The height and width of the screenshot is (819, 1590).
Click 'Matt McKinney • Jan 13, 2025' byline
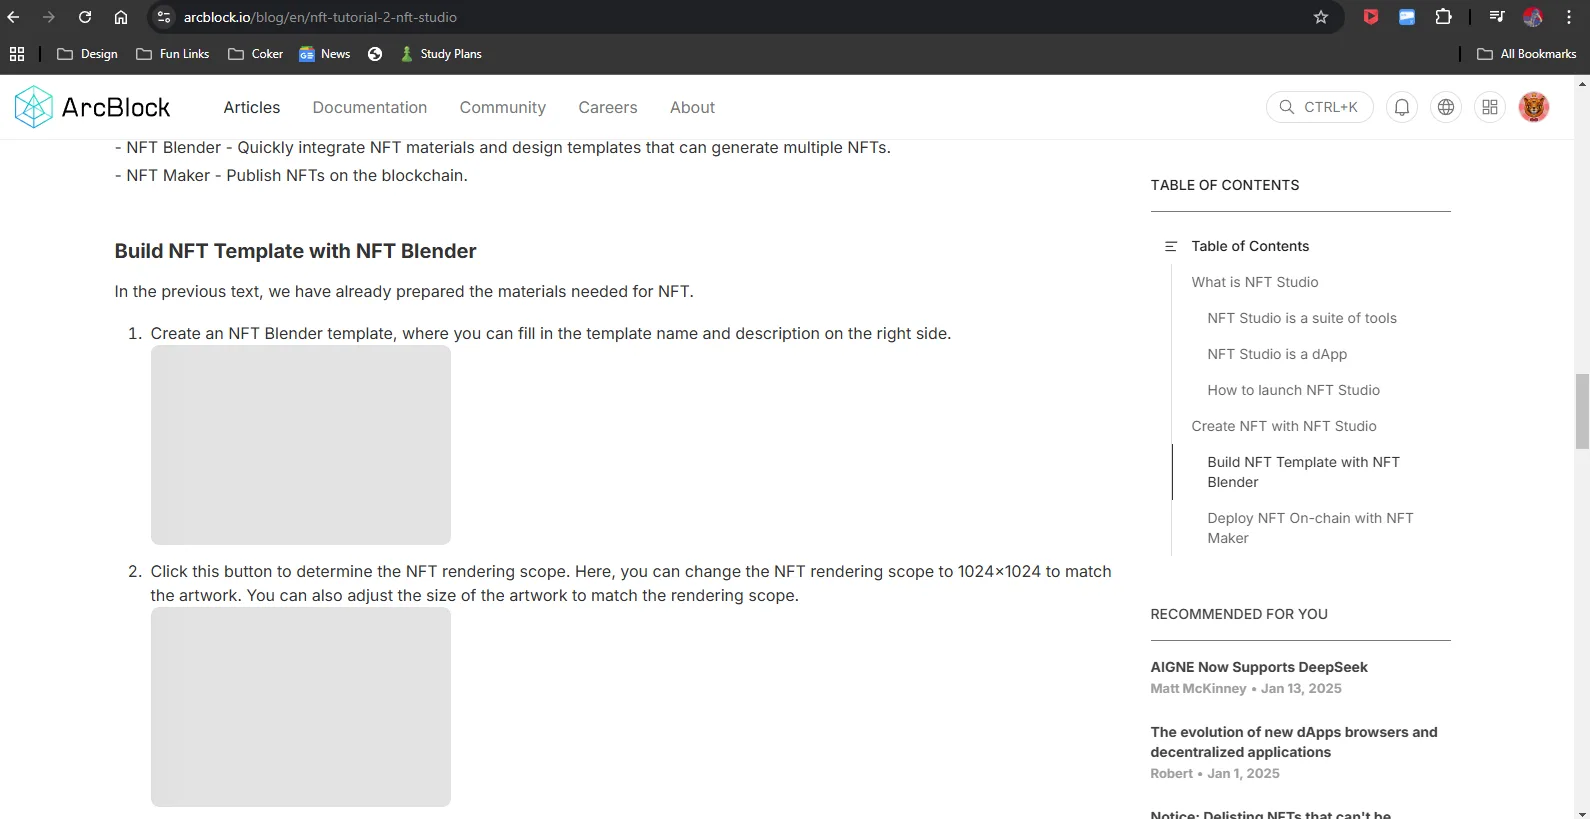coord(1246,688)
